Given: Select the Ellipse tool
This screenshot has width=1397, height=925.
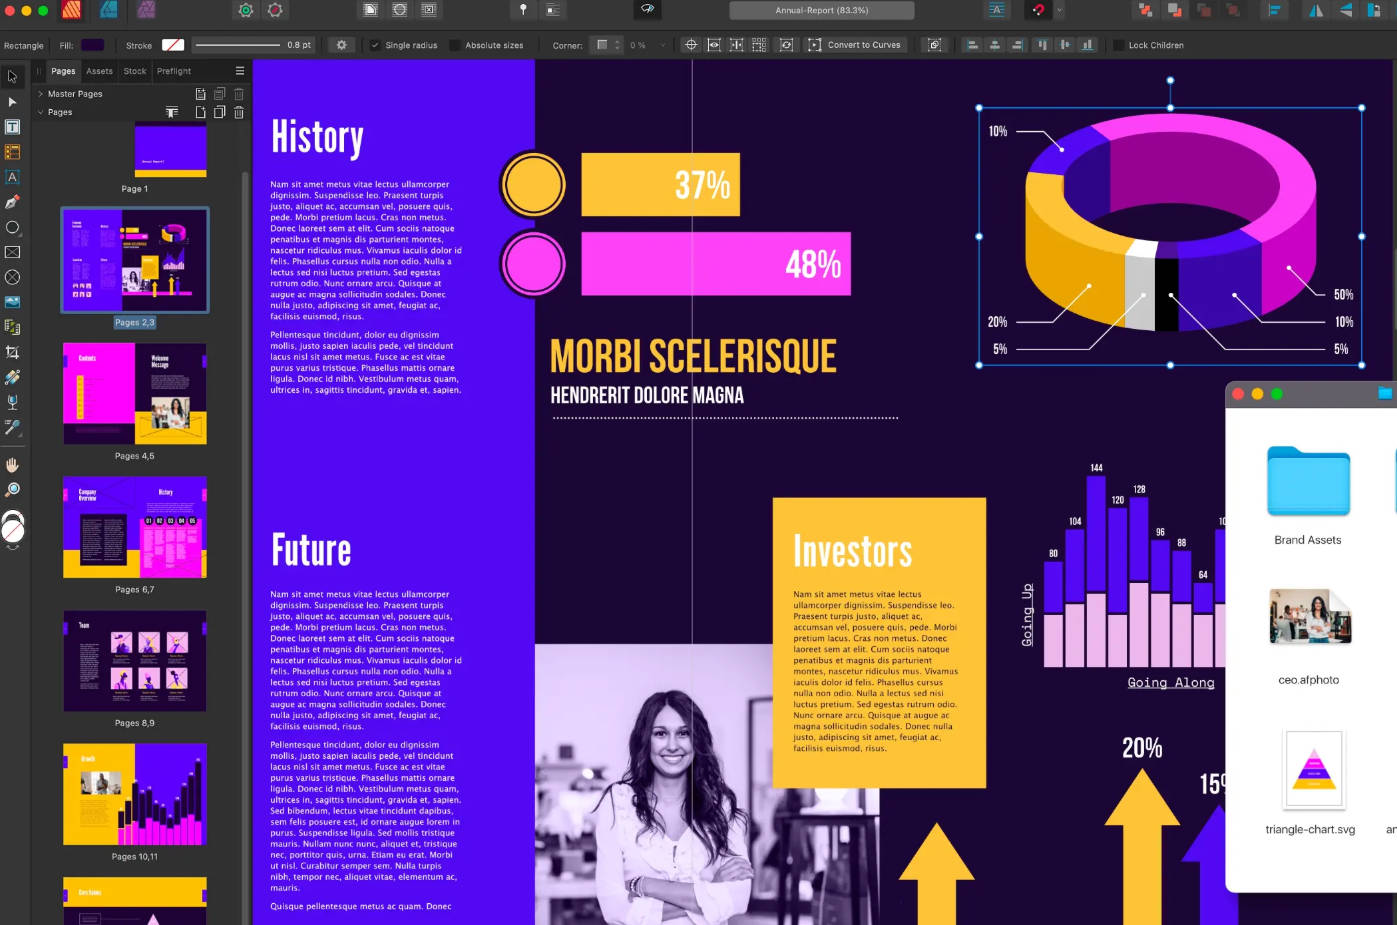Looking at the screenshot, I should 12,227.
